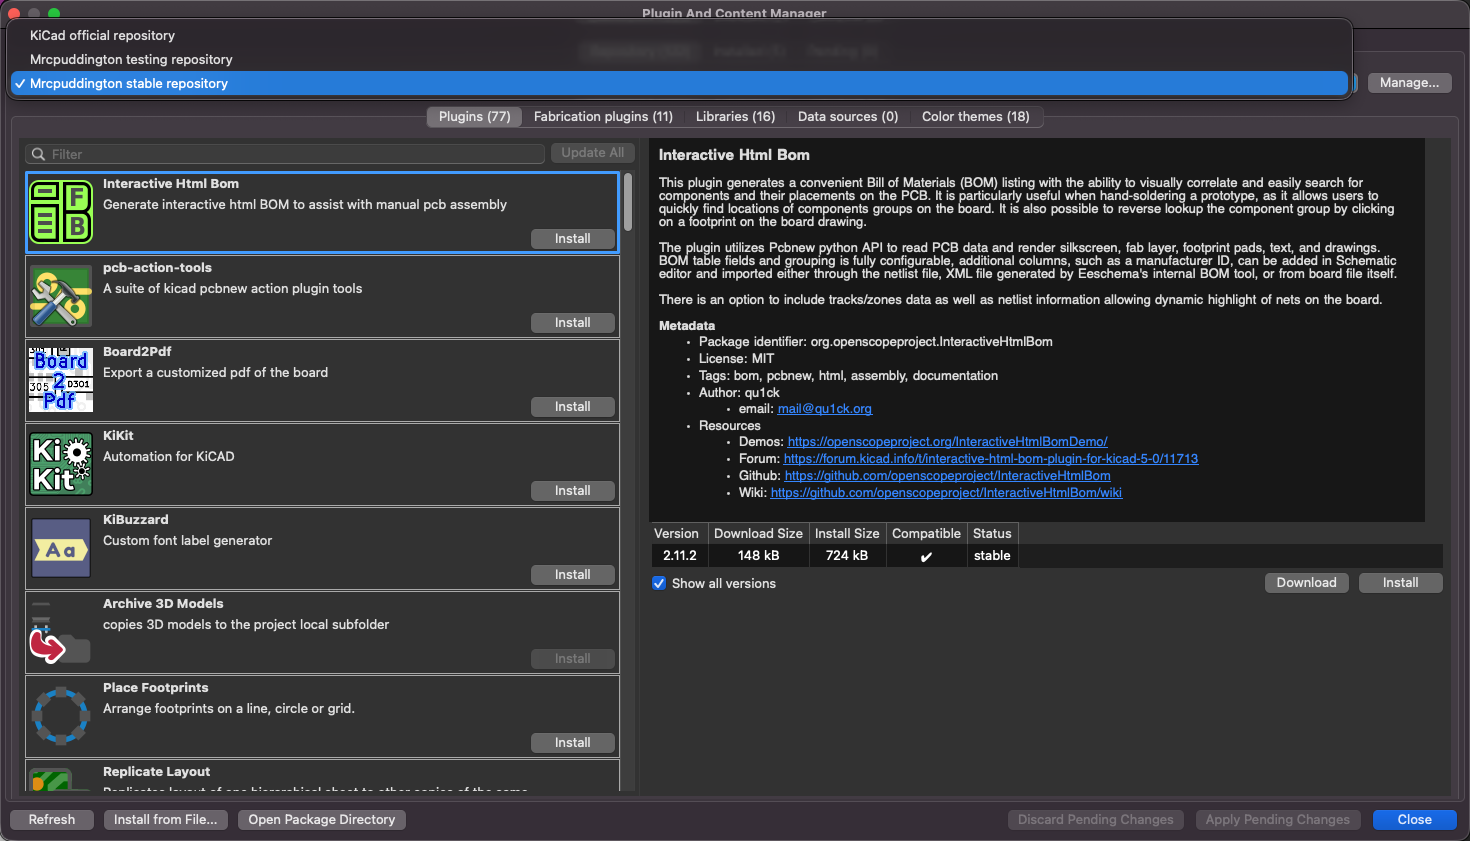This screenshot has width=1470, height=841.
Task: Open the author email mail@qu1ck.org link
Action: 825,409
